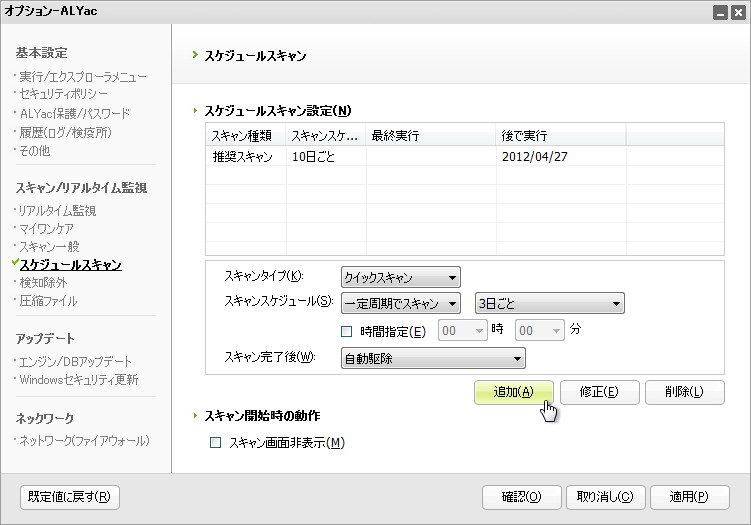
Task: Click 既定値に戻す(R) button
Action: (x=69, y=497)
